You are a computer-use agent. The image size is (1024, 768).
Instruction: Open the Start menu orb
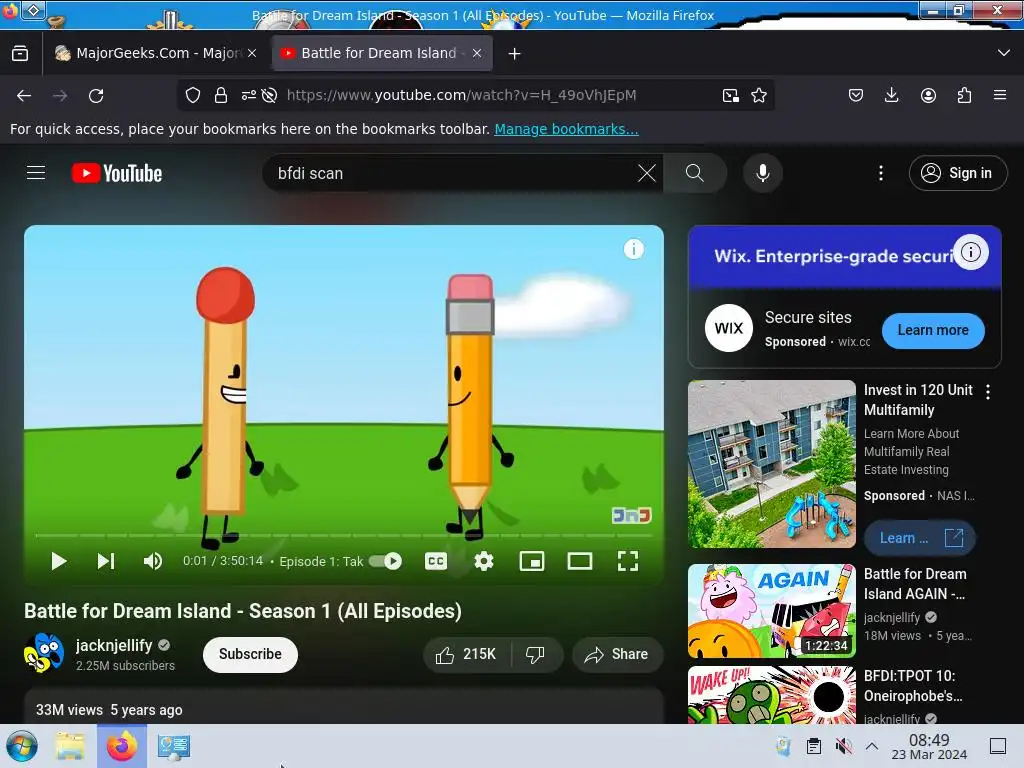point(22,746)
